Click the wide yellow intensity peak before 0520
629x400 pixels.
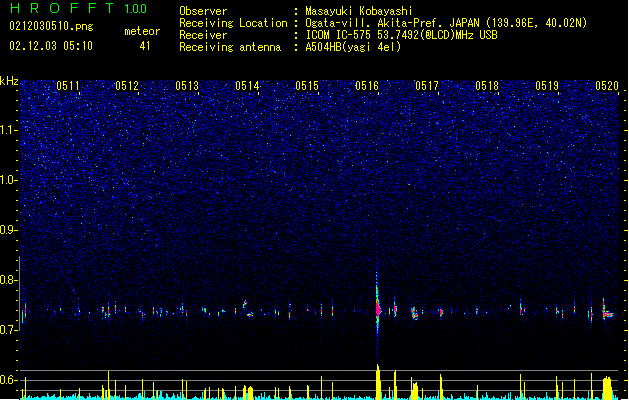(x=608, y=388)
